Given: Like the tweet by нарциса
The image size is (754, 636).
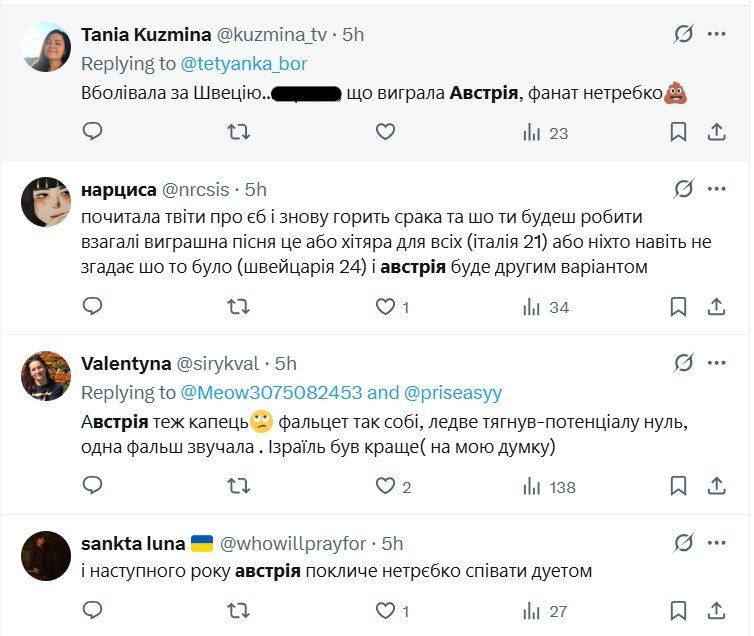Looking at the screenshot, I should pos(385,307).
